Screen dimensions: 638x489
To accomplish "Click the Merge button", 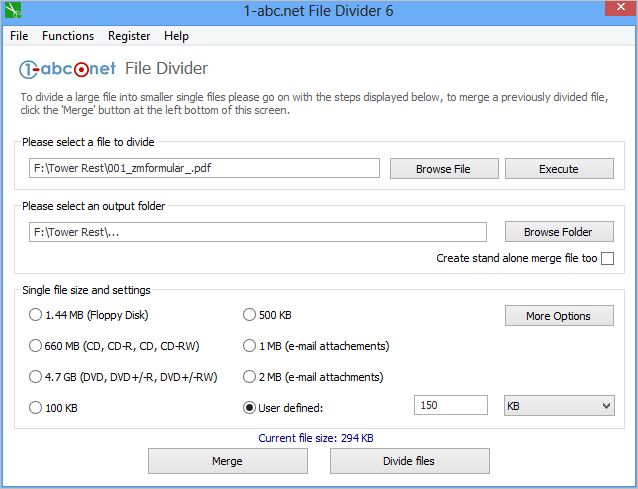I will (227, 461).
